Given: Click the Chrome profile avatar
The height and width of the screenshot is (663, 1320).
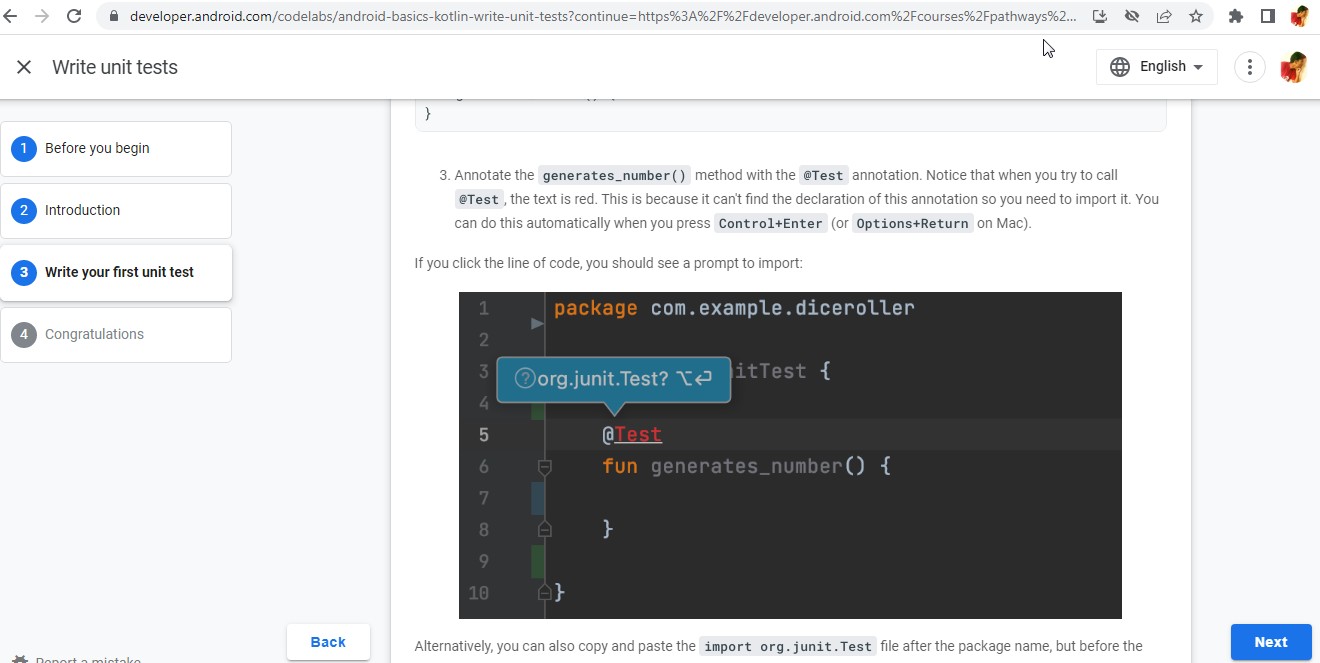Looking at the screenshot, I should [x=1301, y=16].
